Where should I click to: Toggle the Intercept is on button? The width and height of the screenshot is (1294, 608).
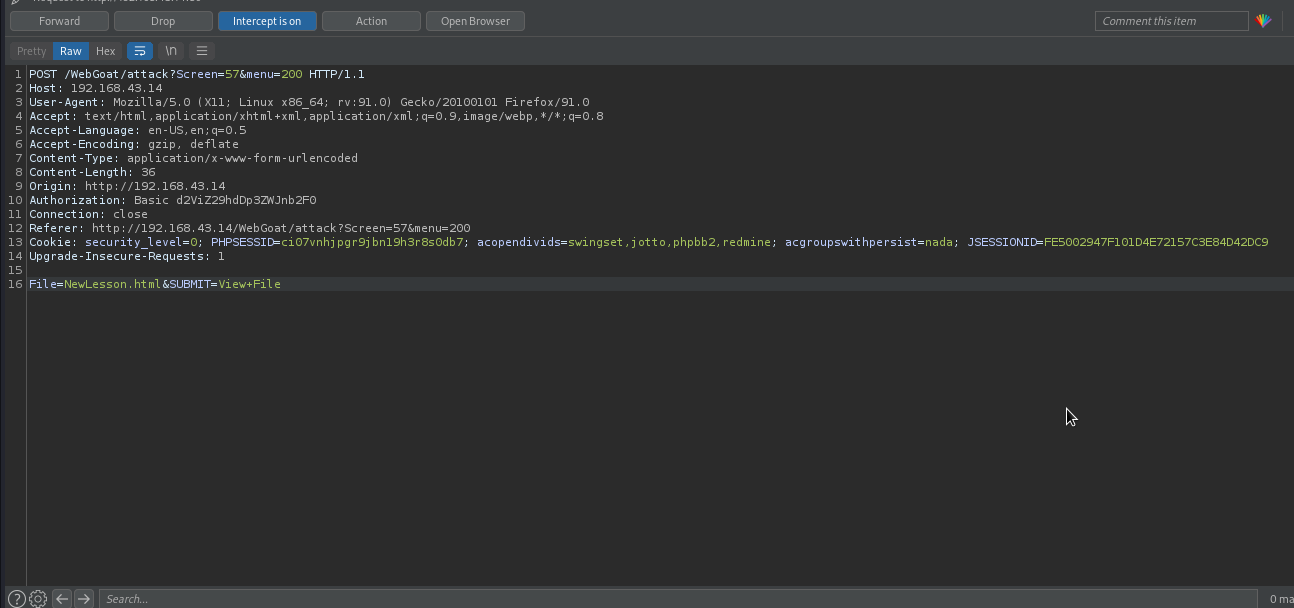coord(267,21)
